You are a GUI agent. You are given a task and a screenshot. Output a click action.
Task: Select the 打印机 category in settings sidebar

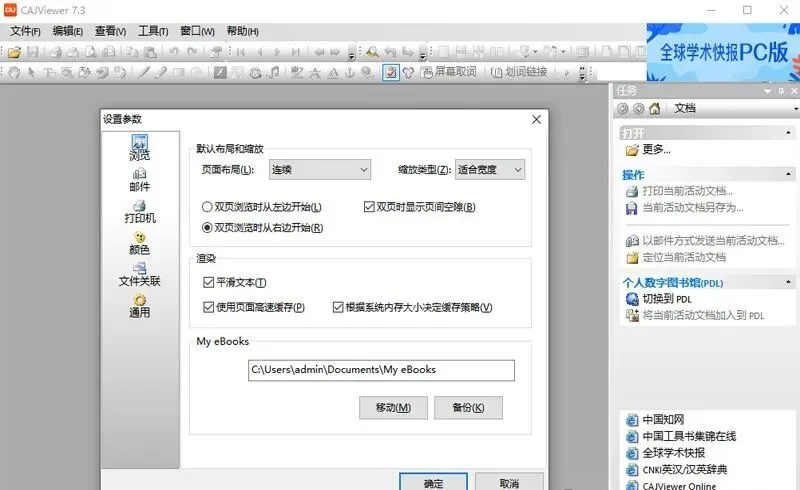[140, 212]
